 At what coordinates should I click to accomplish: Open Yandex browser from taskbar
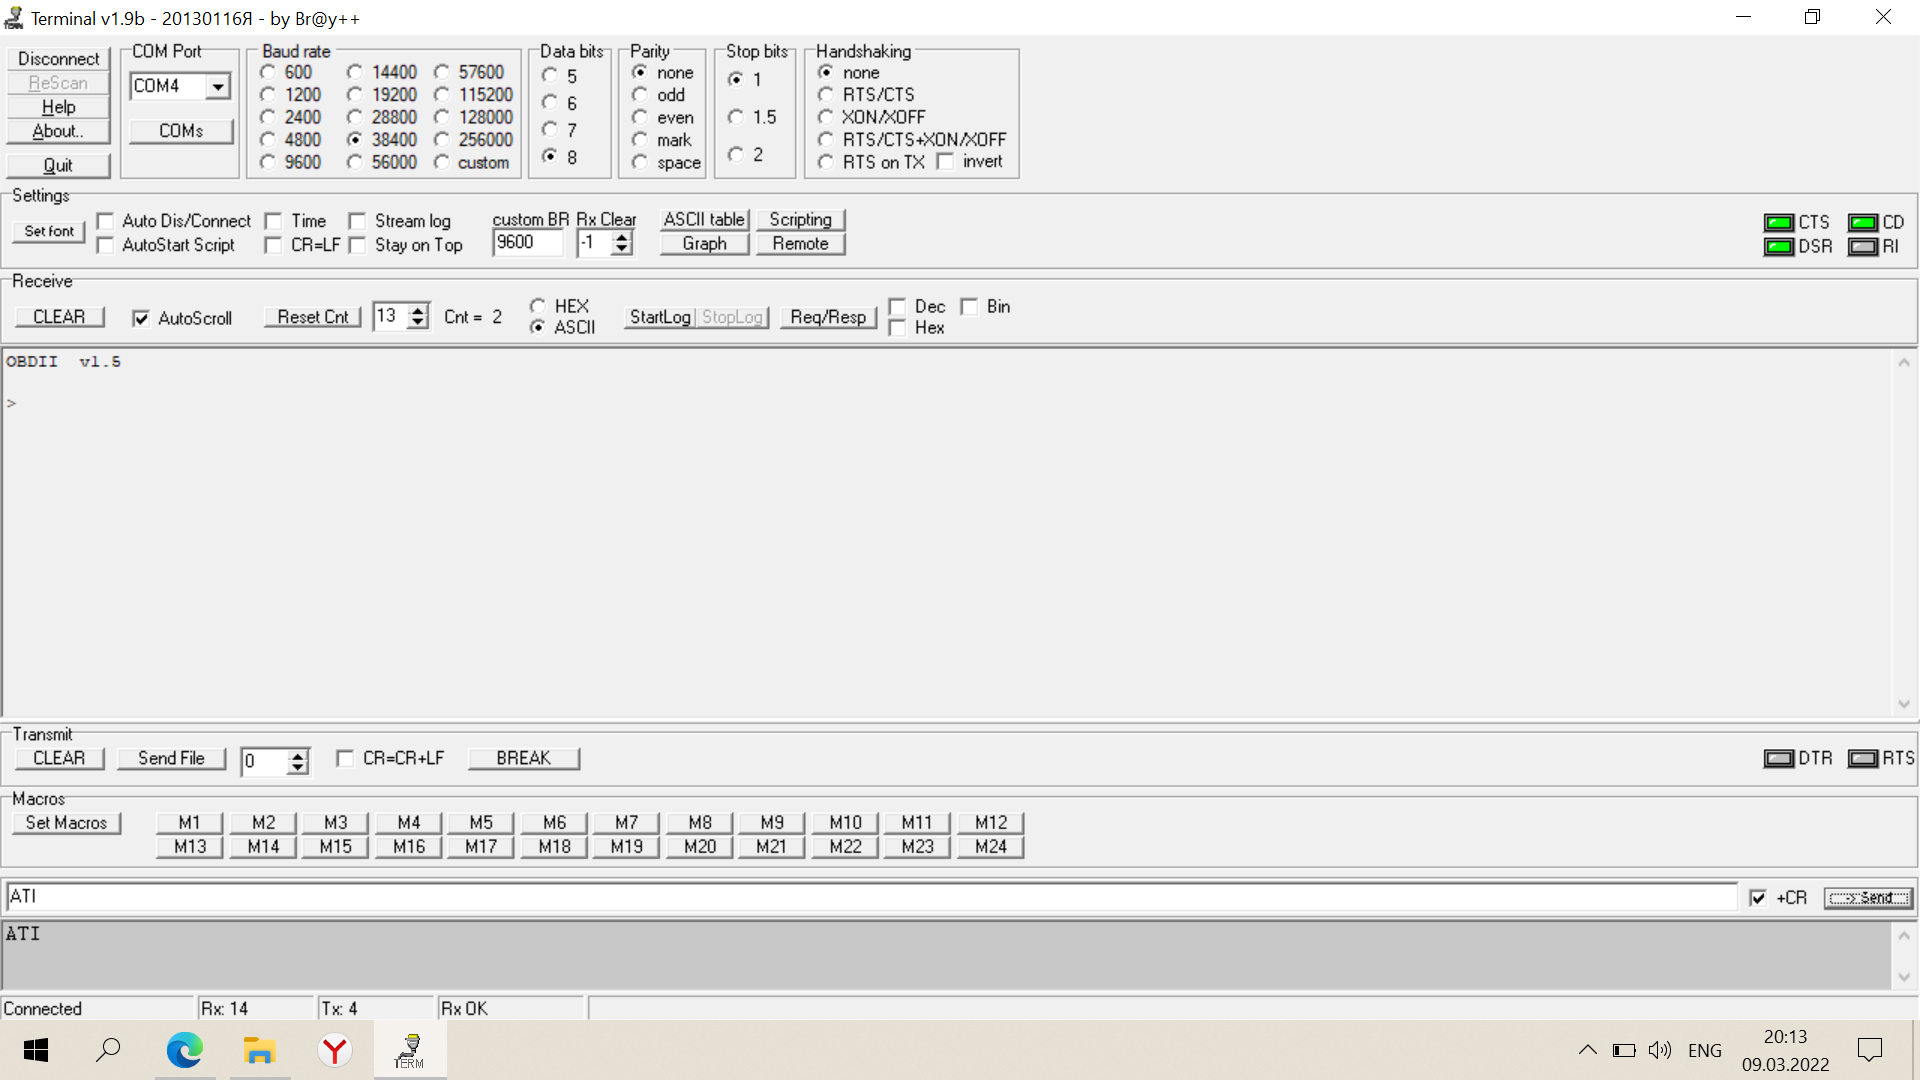[334, 1050]
